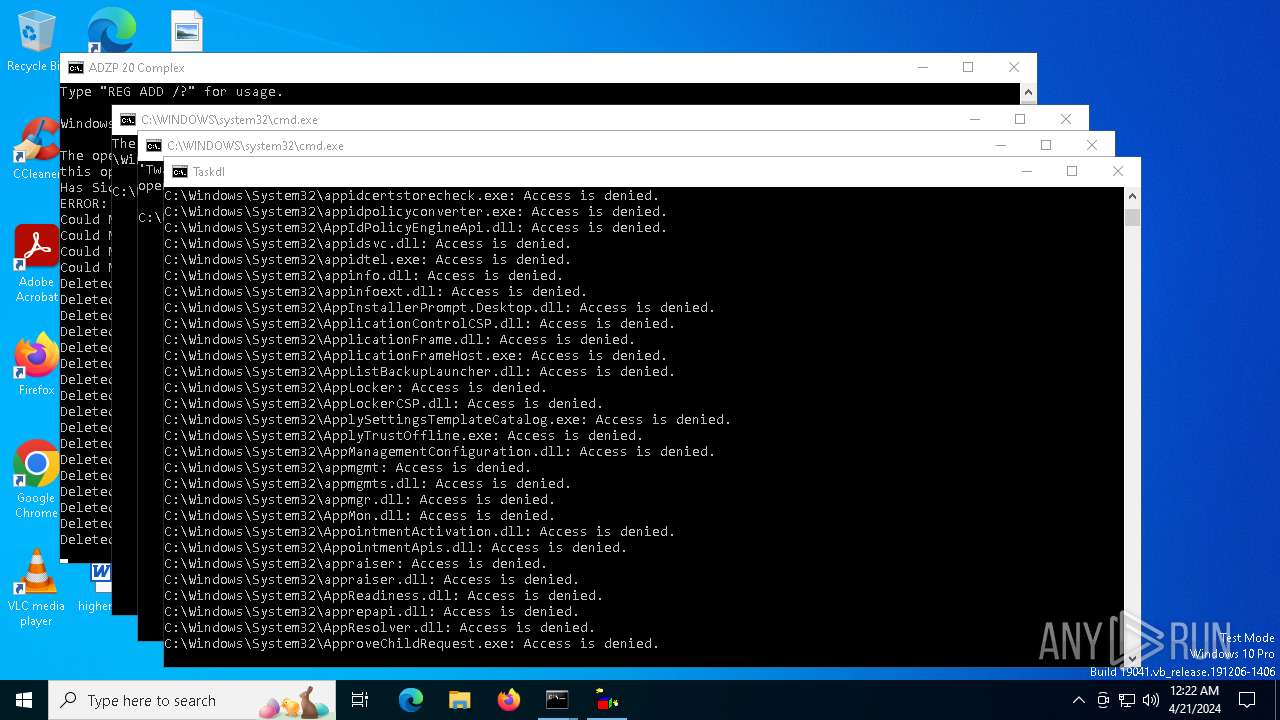Launch CCleaner from the desktop
The width and height of the screenshot is (1280, 720).
point(36,149)
